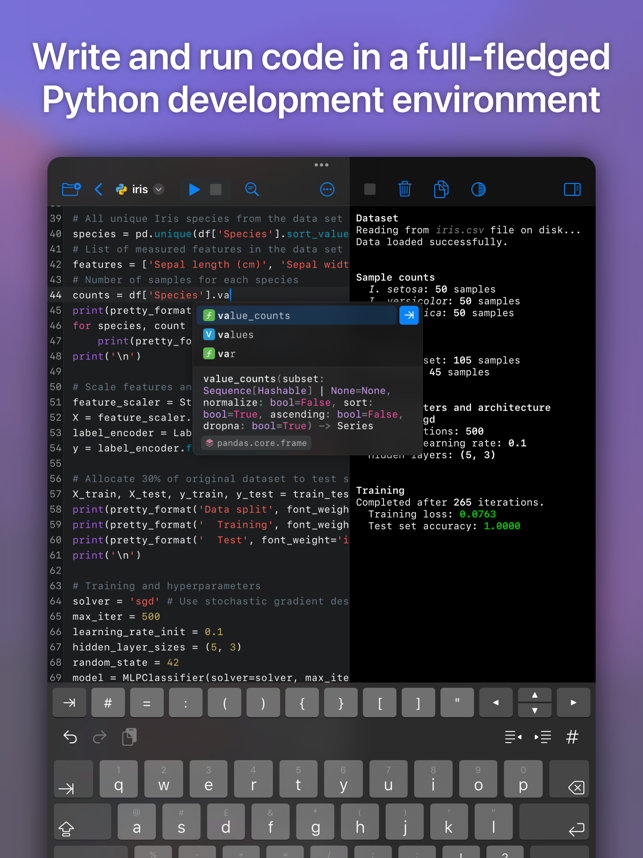Go back with the left chevron

tap(99, 189)
